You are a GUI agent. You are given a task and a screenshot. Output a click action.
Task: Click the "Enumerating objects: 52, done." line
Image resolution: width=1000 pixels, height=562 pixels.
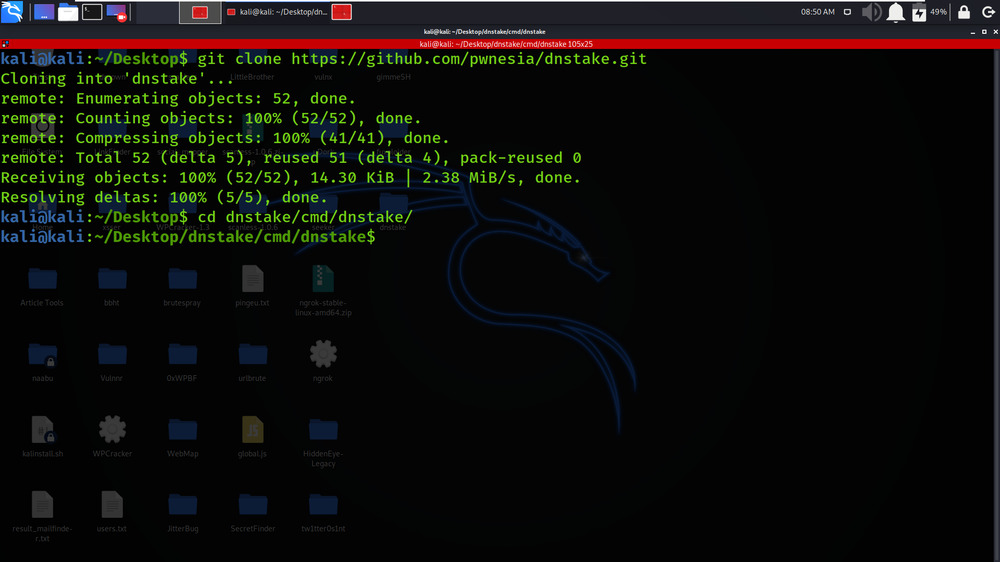click(x=178, y=98)
